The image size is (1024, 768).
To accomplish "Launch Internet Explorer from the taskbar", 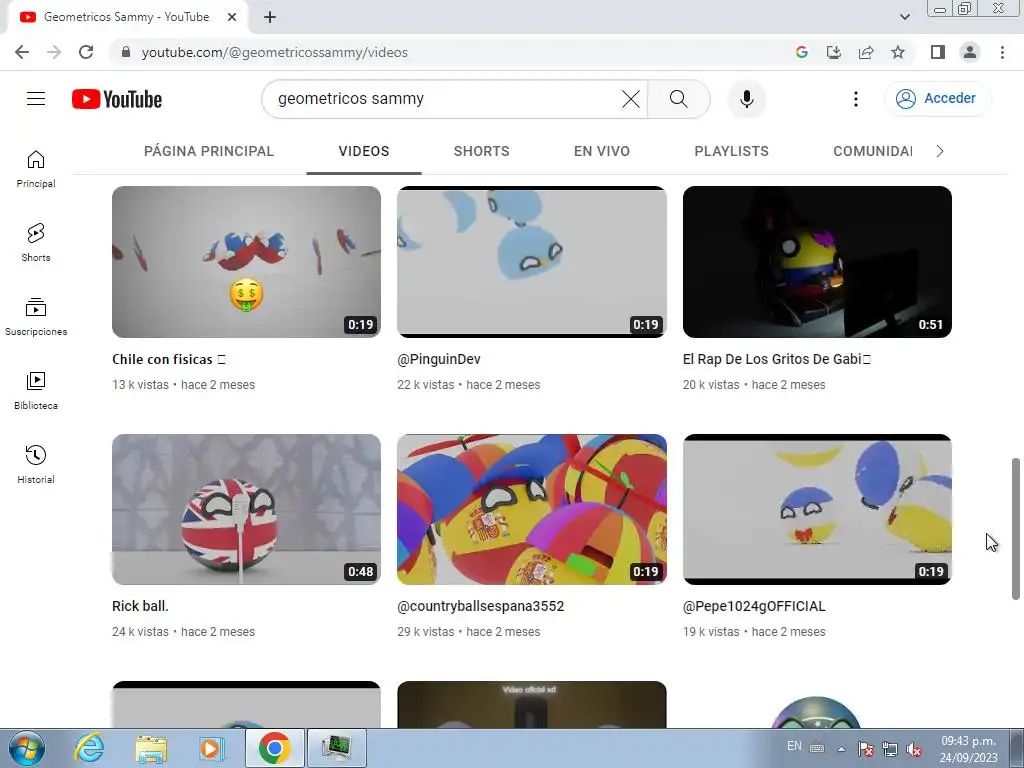I will click(x=89, y=748).
